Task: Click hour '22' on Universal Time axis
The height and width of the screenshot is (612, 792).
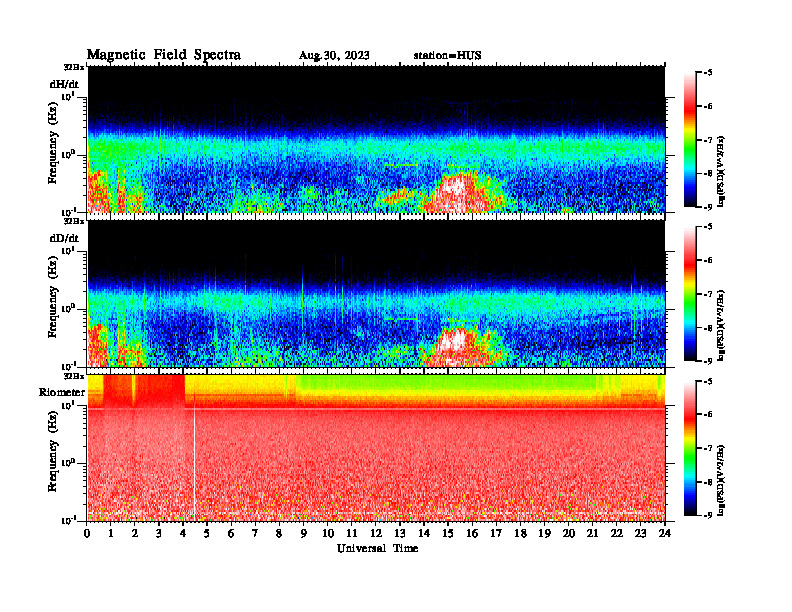Action: tap(616, 534)
